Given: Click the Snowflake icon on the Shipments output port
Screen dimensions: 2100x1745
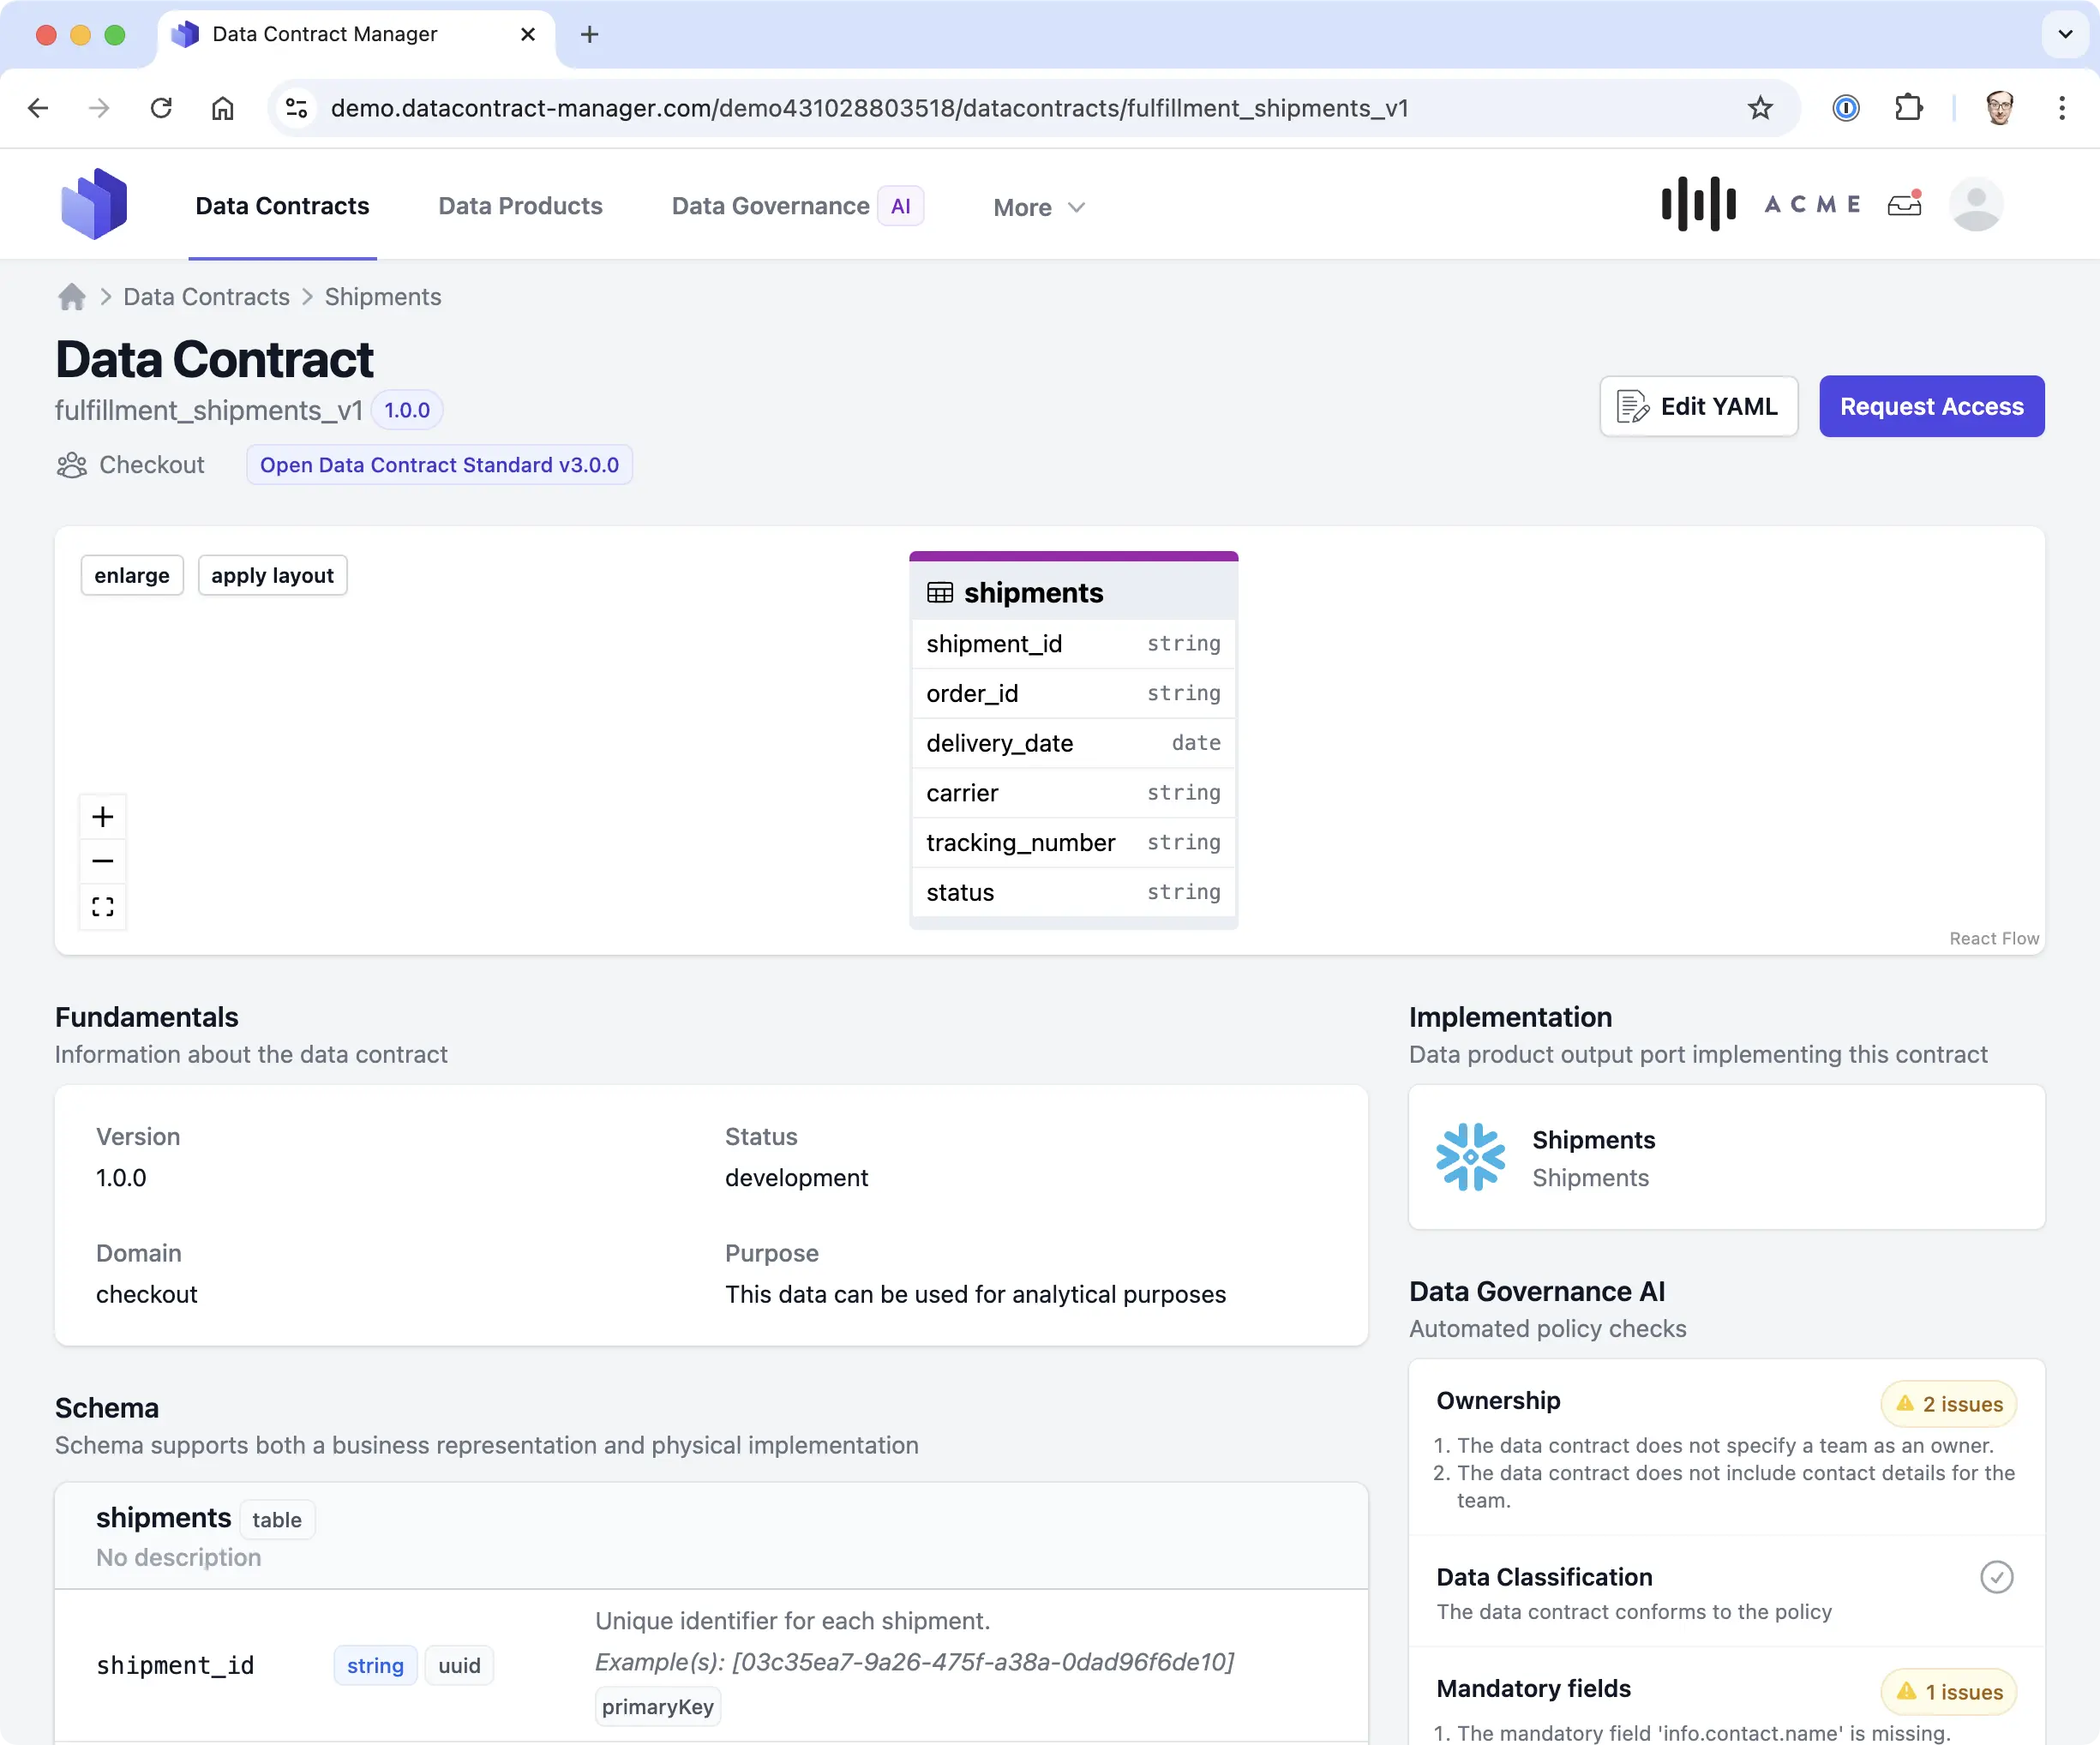Looking at the screenshot, I should (1470, 1157).
